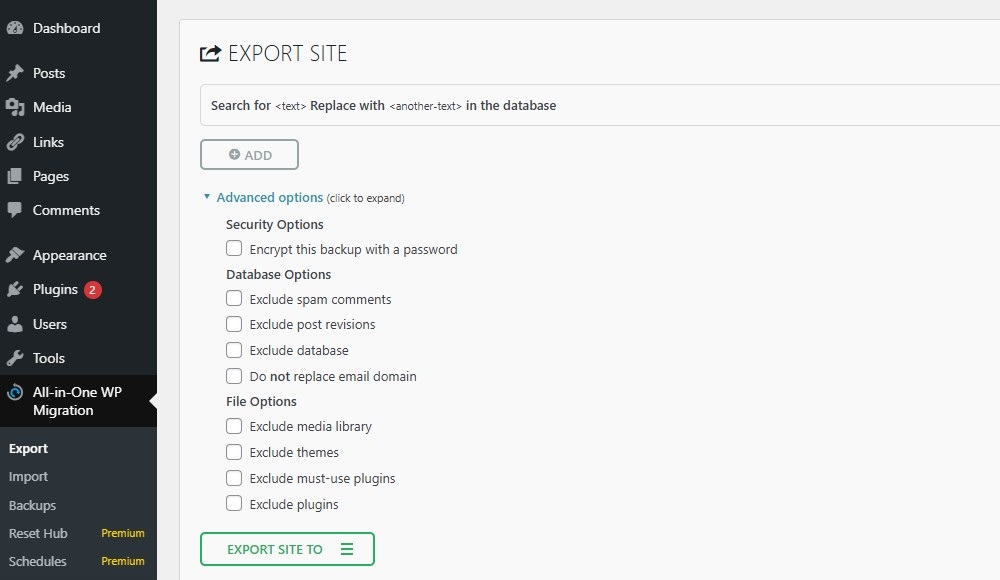Click the Search for replace text field
This screenshot has width=1000, height=580.
[x=600, y=105]
